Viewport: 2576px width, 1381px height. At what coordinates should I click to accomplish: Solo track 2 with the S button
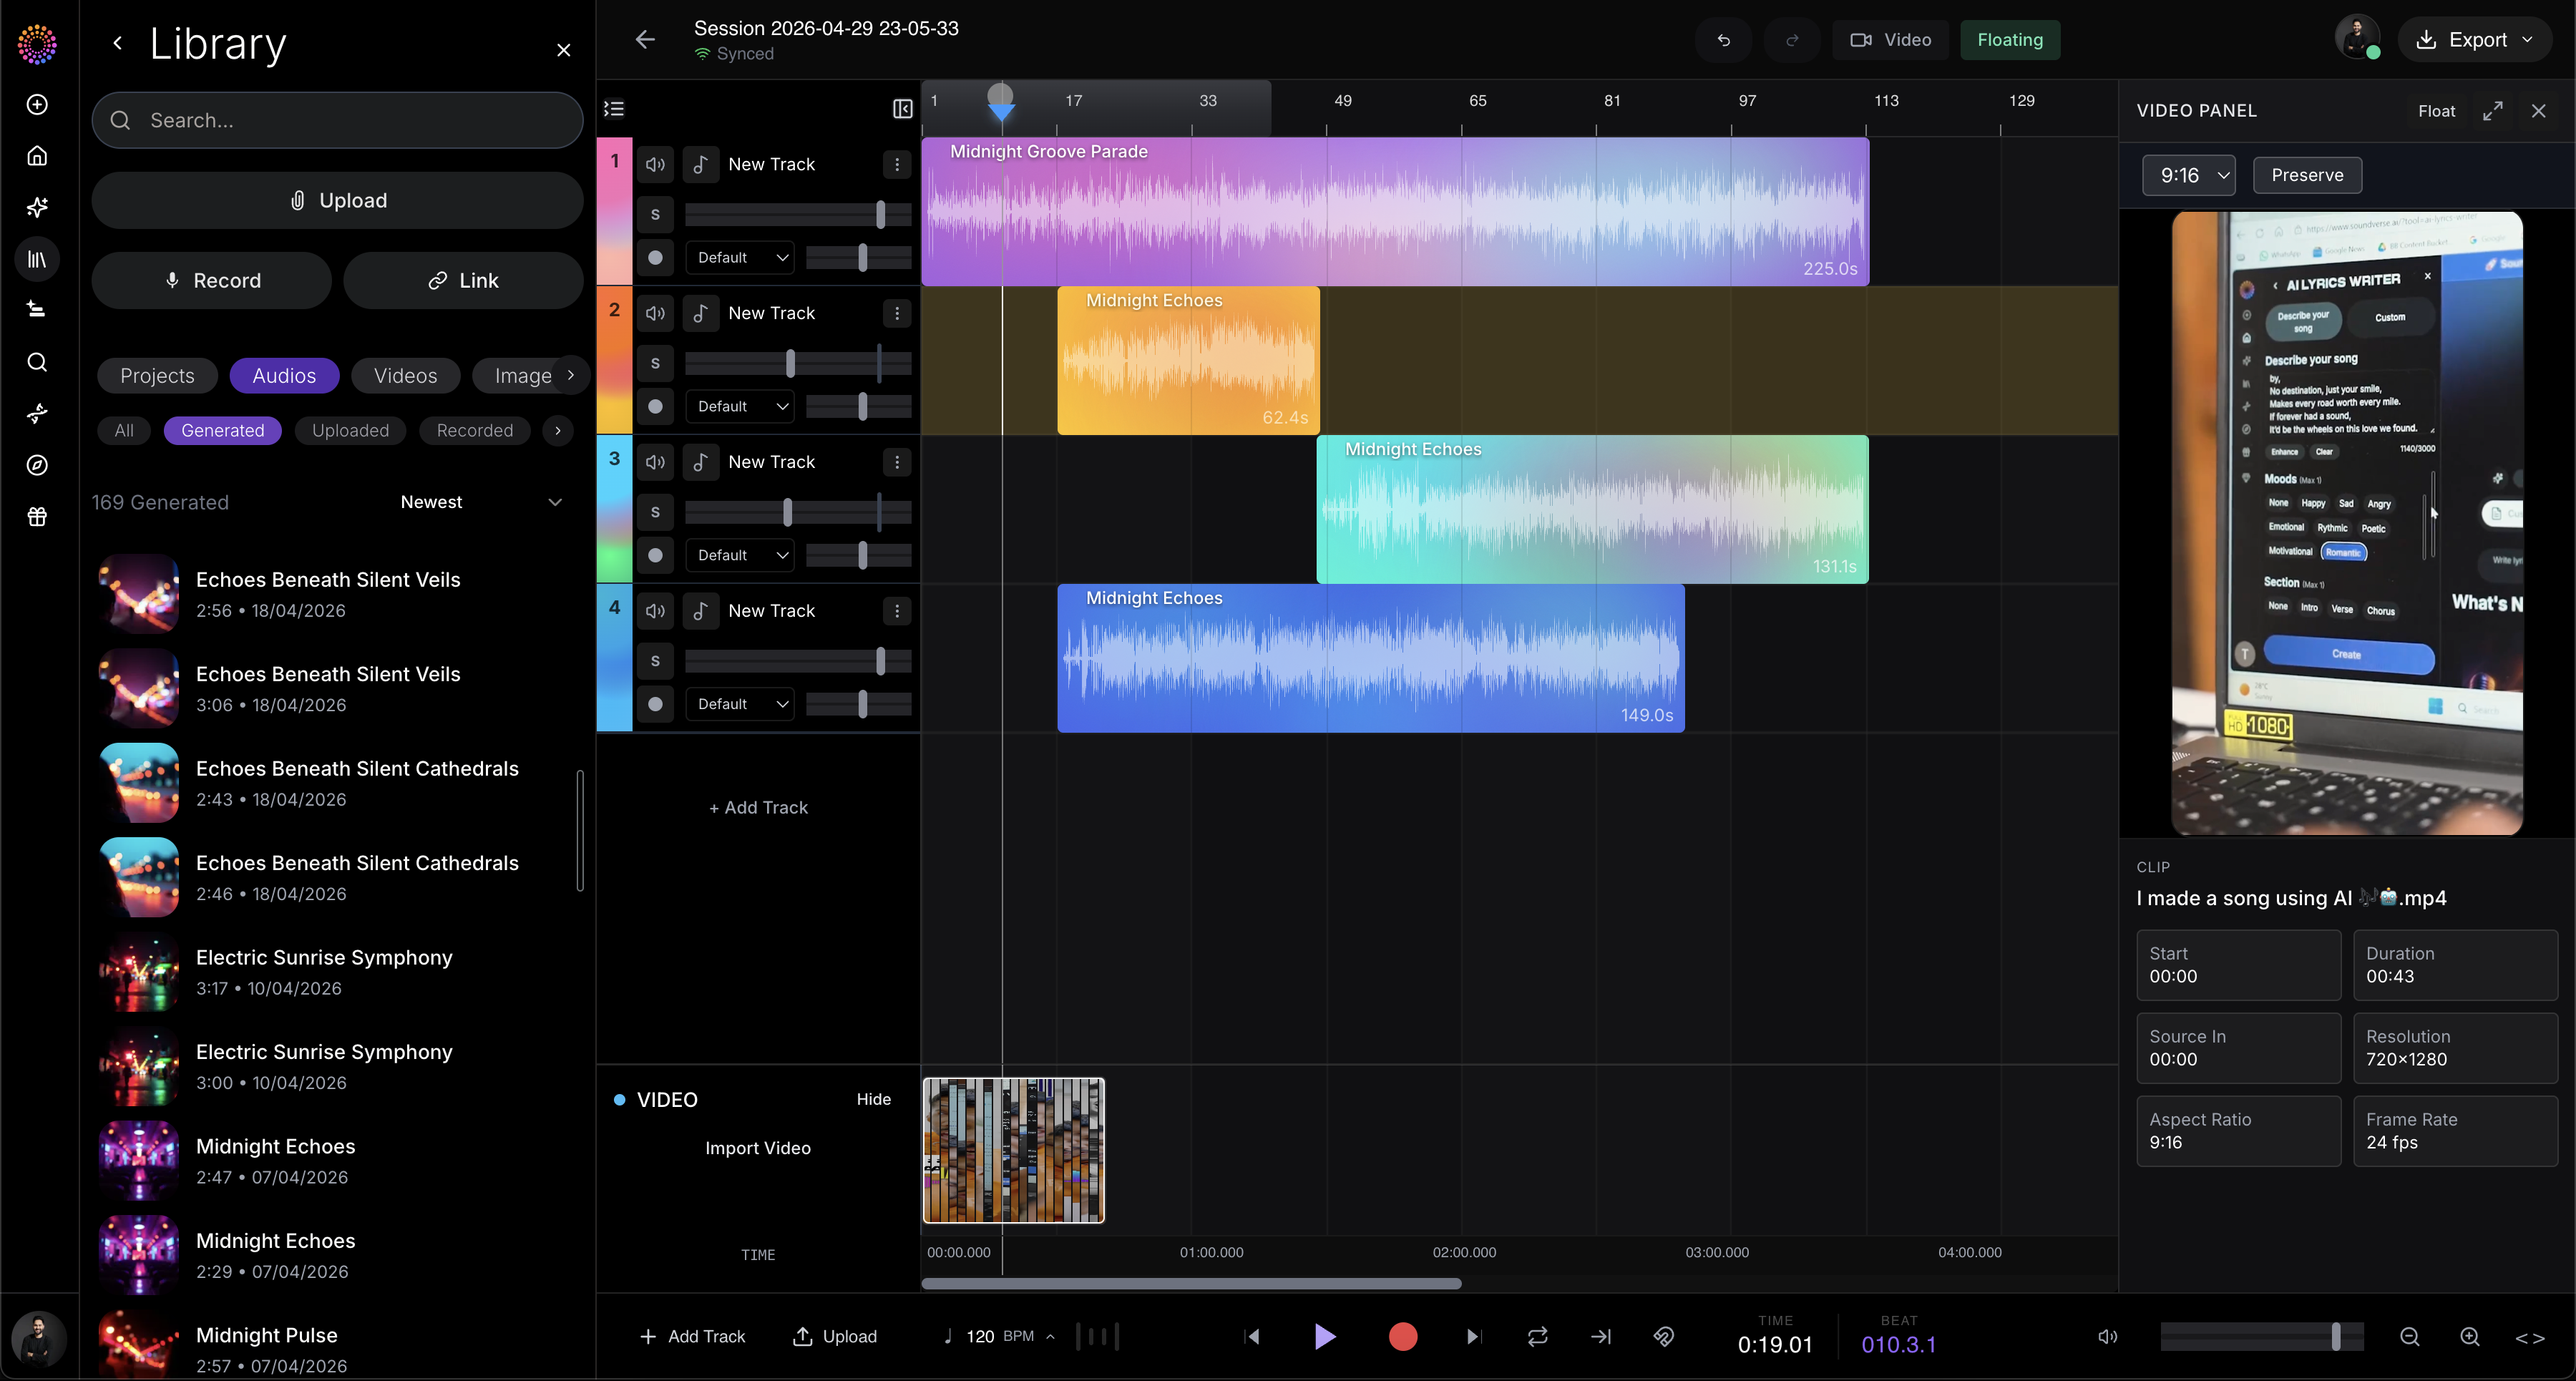point(655,363)
